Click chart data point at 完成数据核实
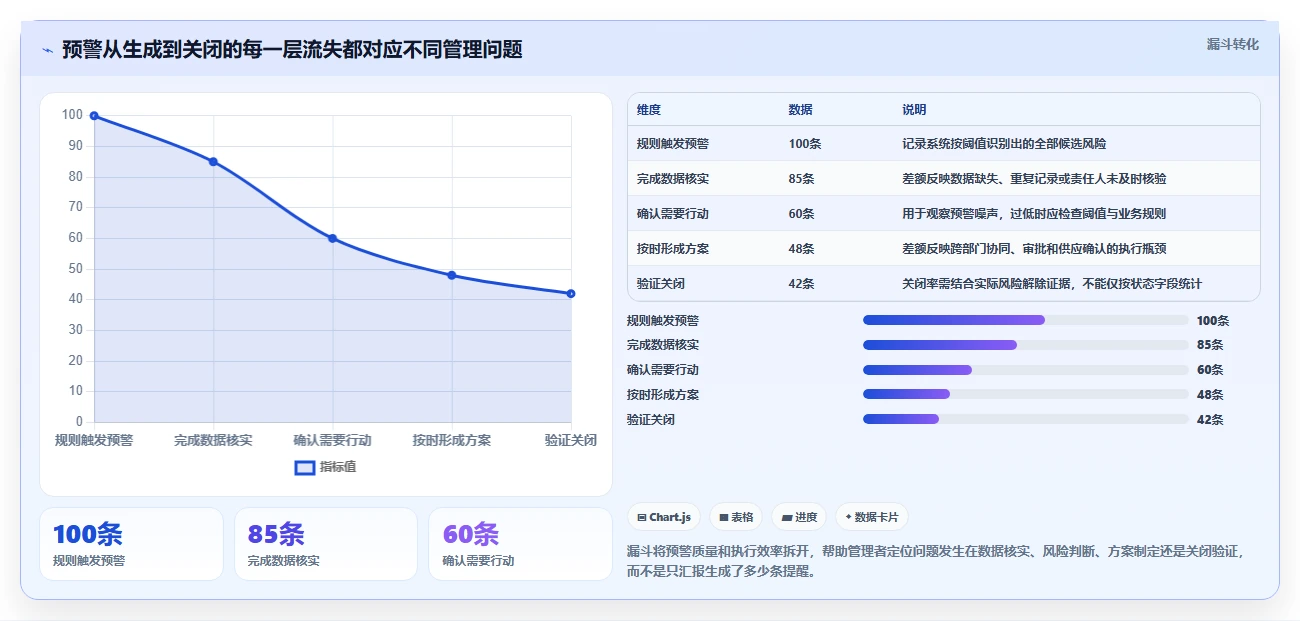The width and height of the screenshot is (1300, 621). tap(213, 162)
